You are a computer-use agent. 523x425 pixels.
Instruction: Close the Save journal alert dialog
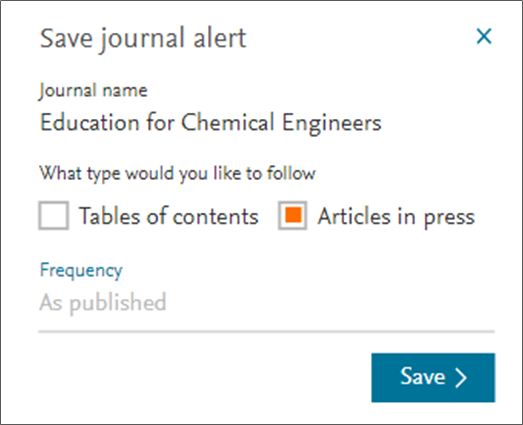[x=484, y=36]
